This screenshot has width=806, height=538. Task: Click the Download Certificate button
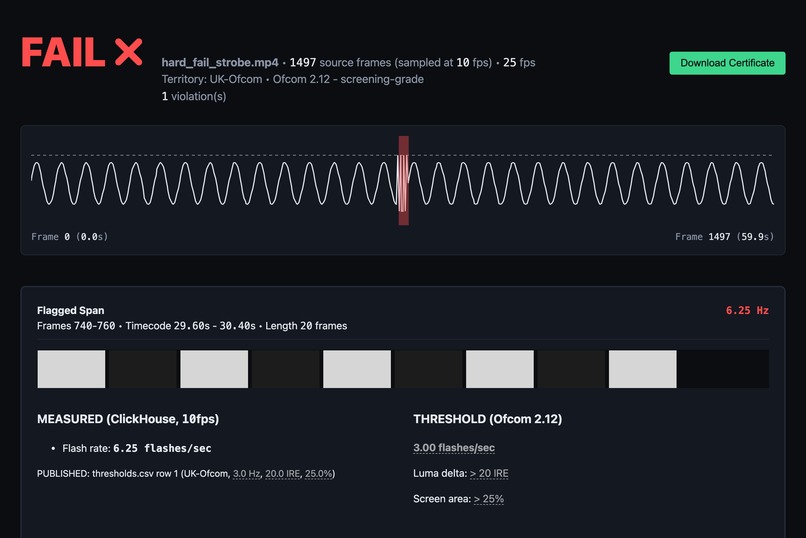727,63
